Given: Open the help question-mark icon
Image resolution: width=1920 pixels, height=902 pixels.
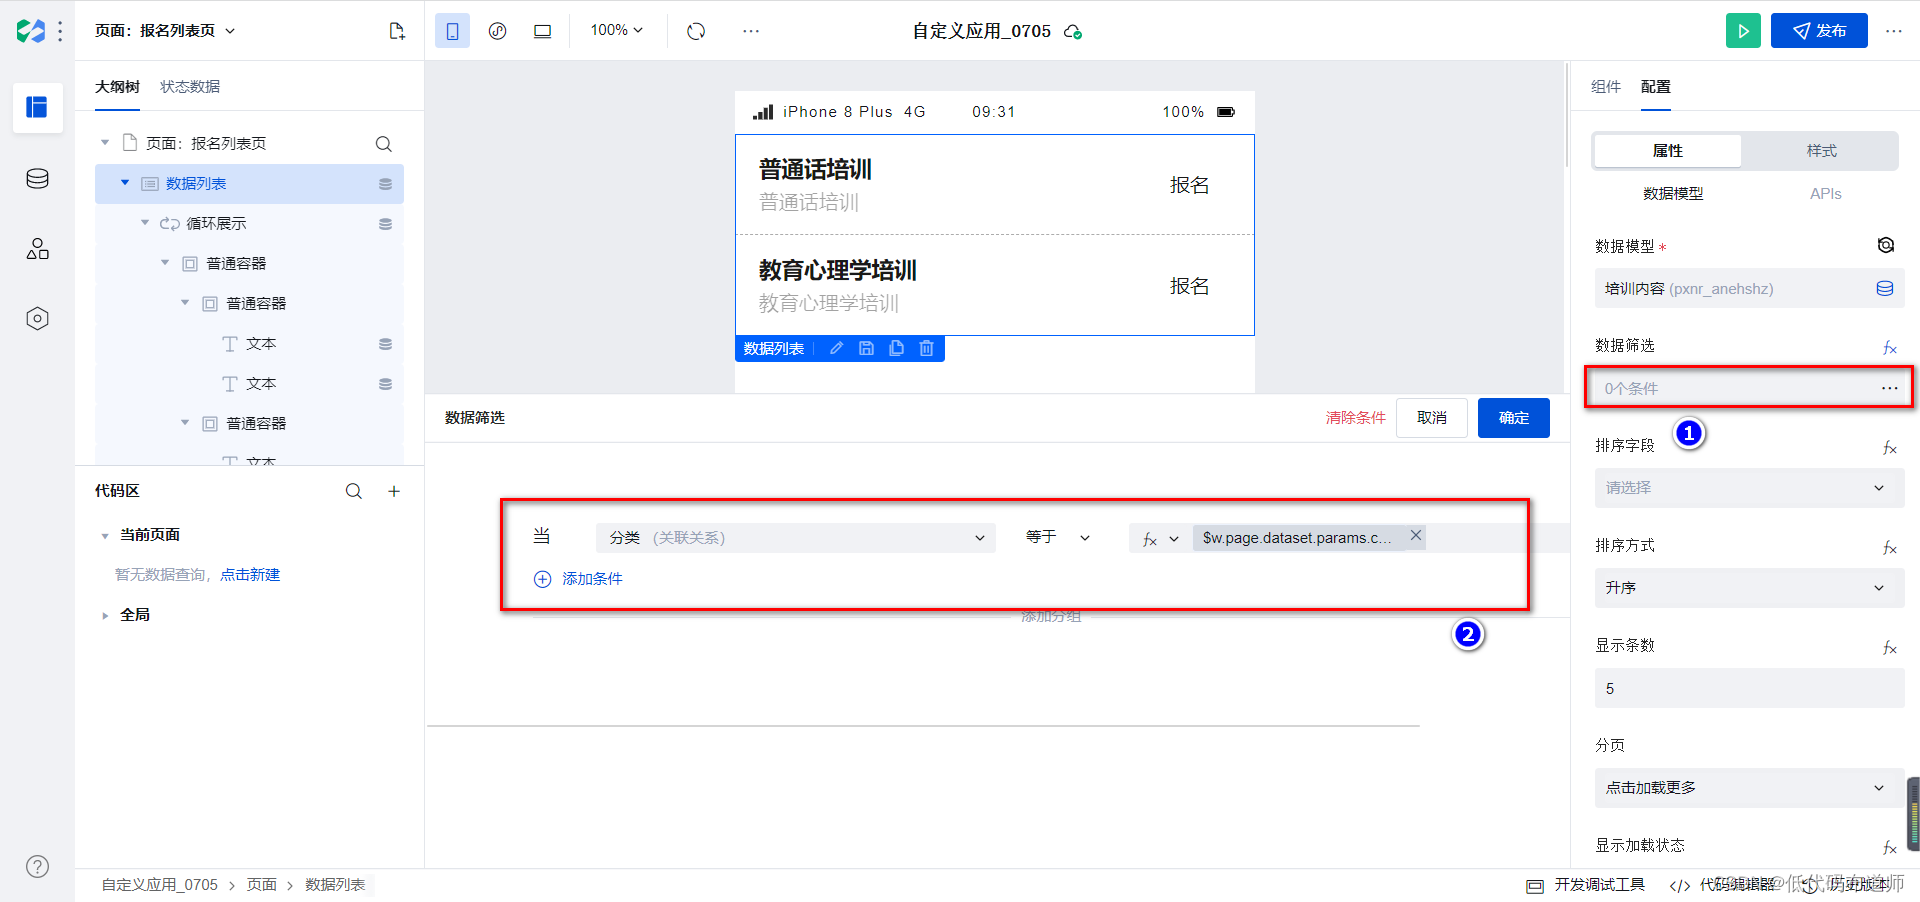Looking at the screenshot, I should [37, 866].
